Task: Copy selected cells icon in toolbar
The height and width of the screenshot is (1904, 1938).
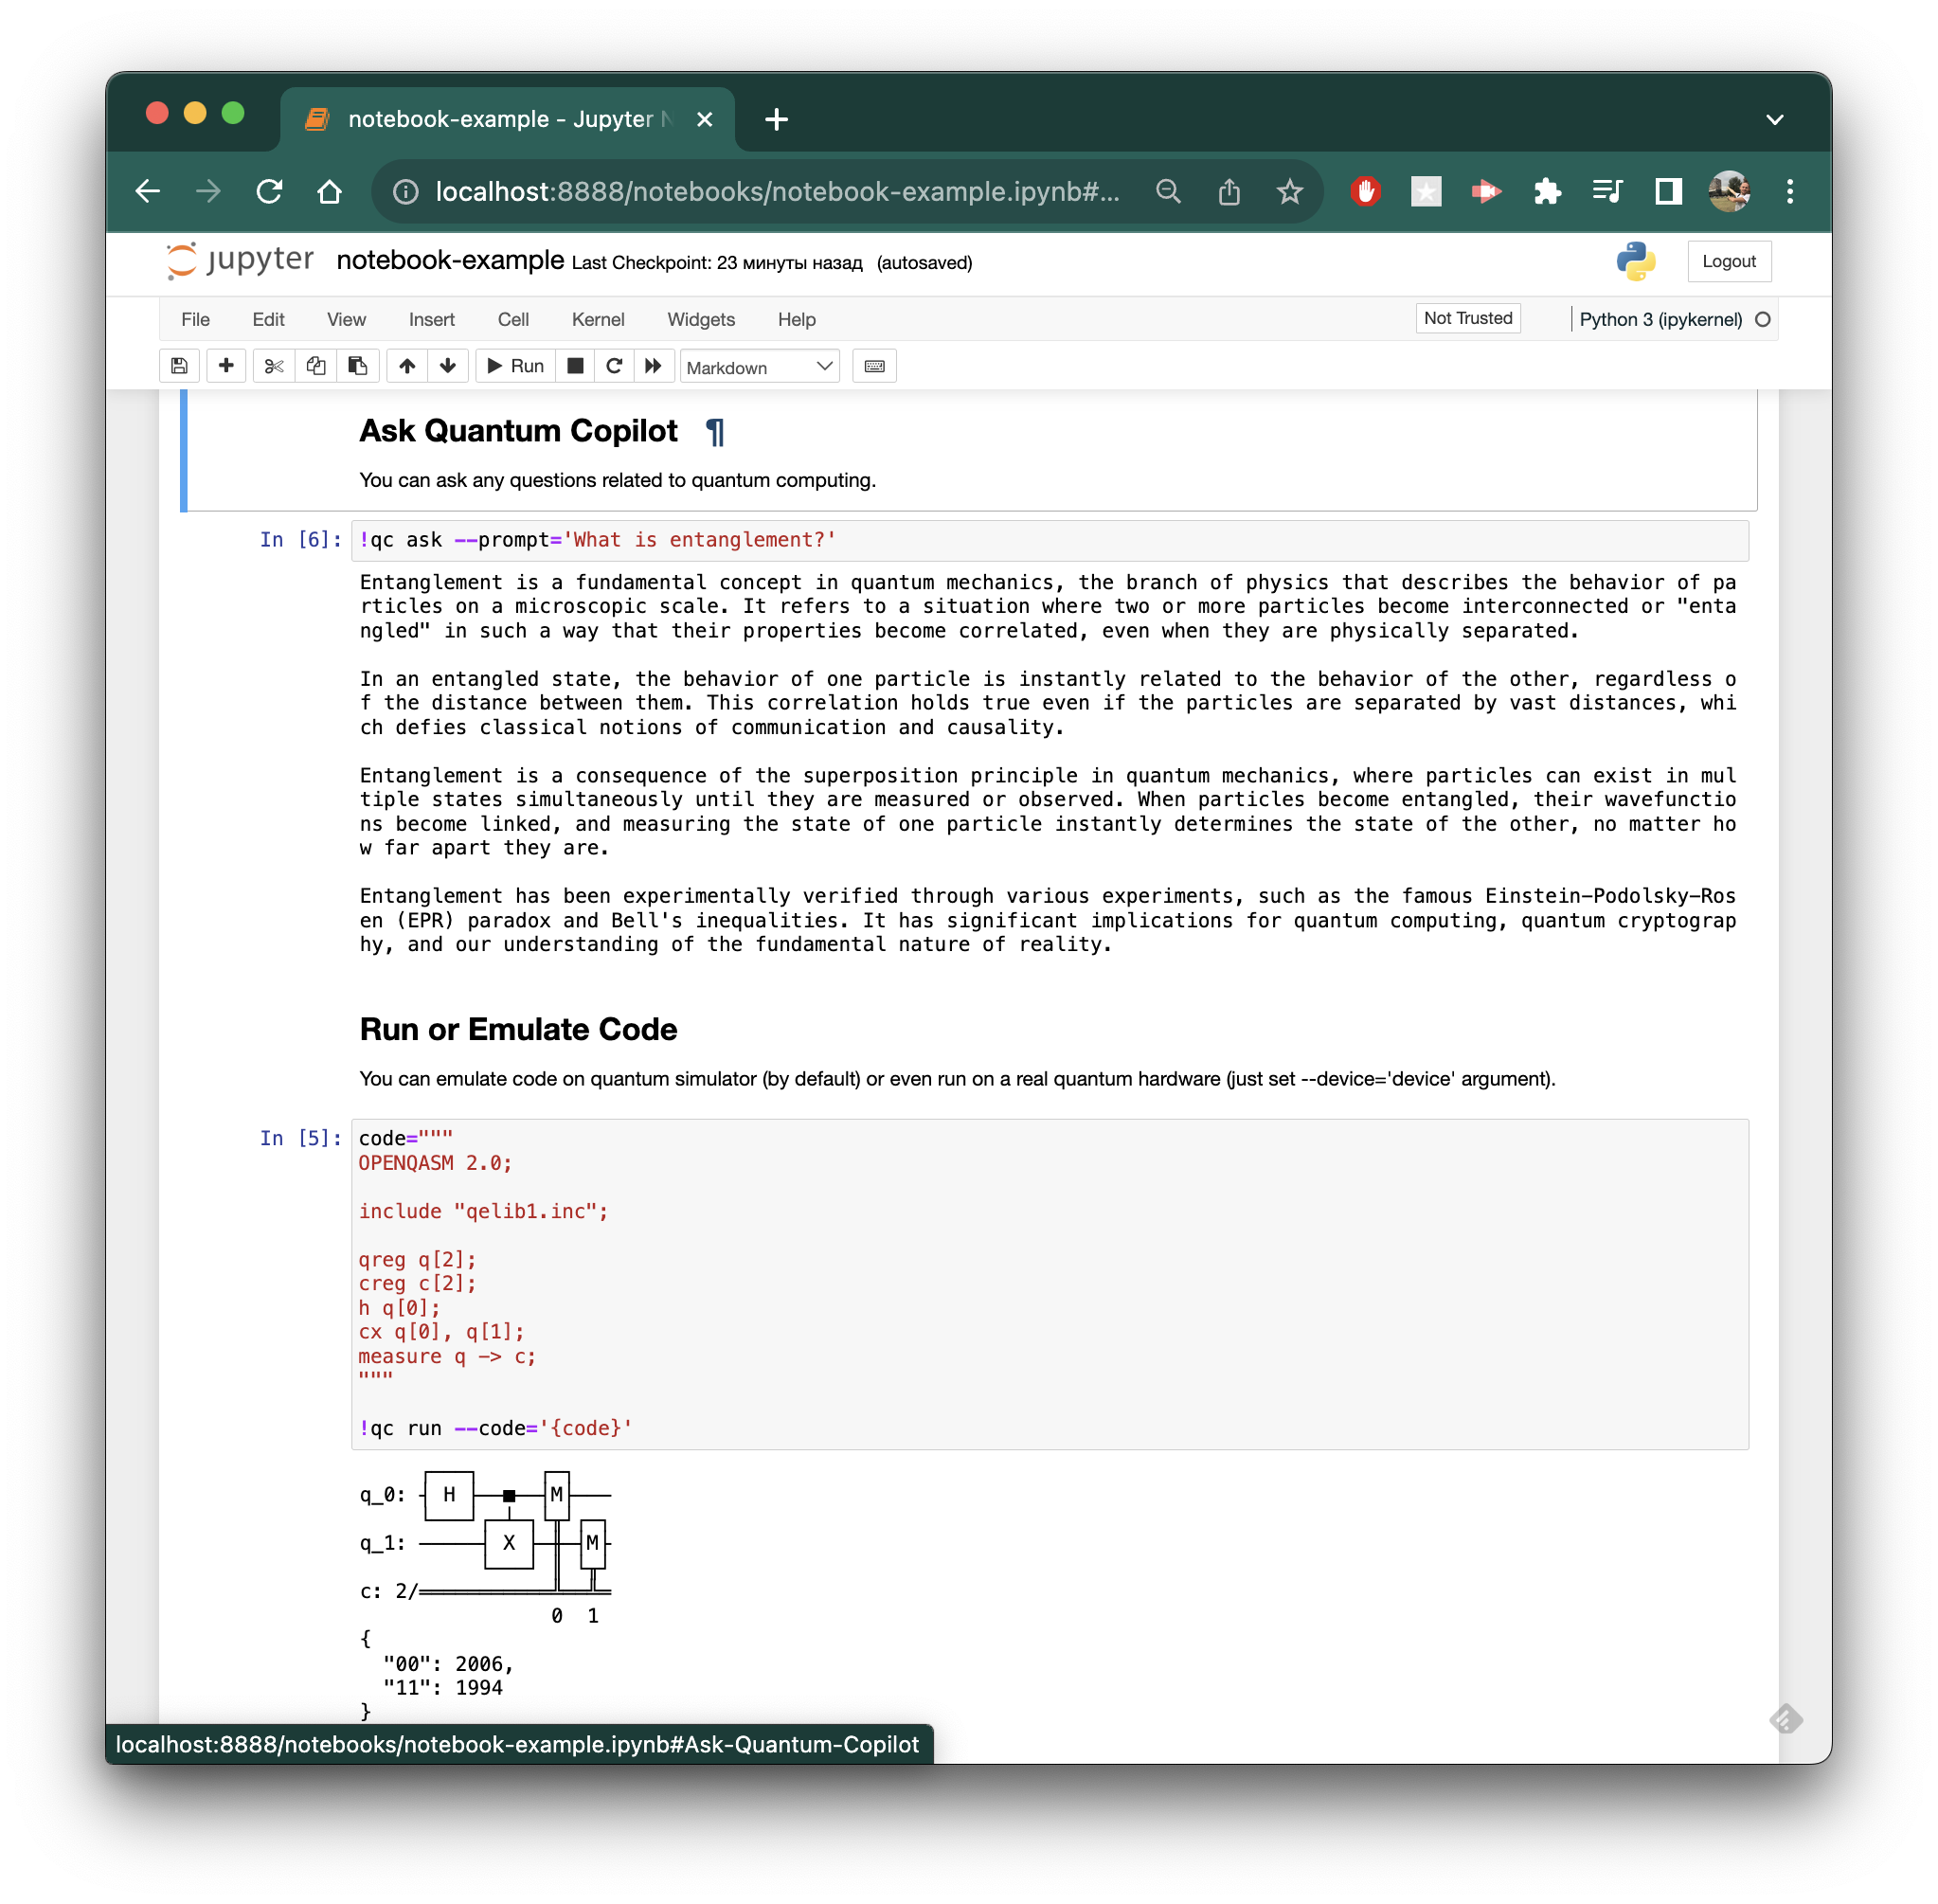Action: tap(316, 366)
